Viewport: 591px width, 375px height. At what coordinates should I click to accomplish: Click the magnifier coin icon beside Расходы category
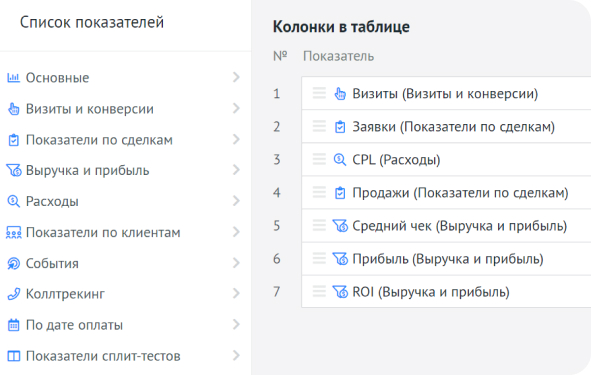pos(14,202)
